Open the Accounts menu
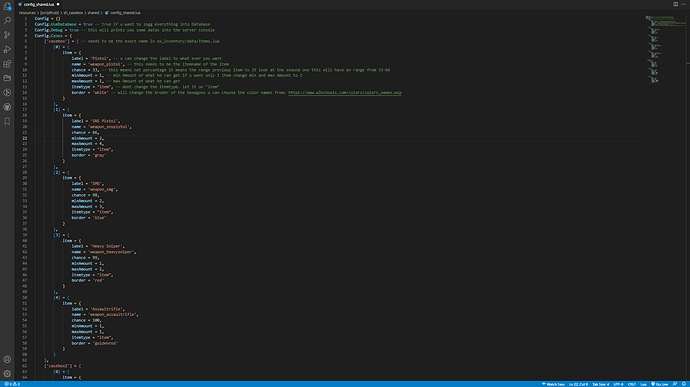The image size is (690, 387). [x=7, y=359]
